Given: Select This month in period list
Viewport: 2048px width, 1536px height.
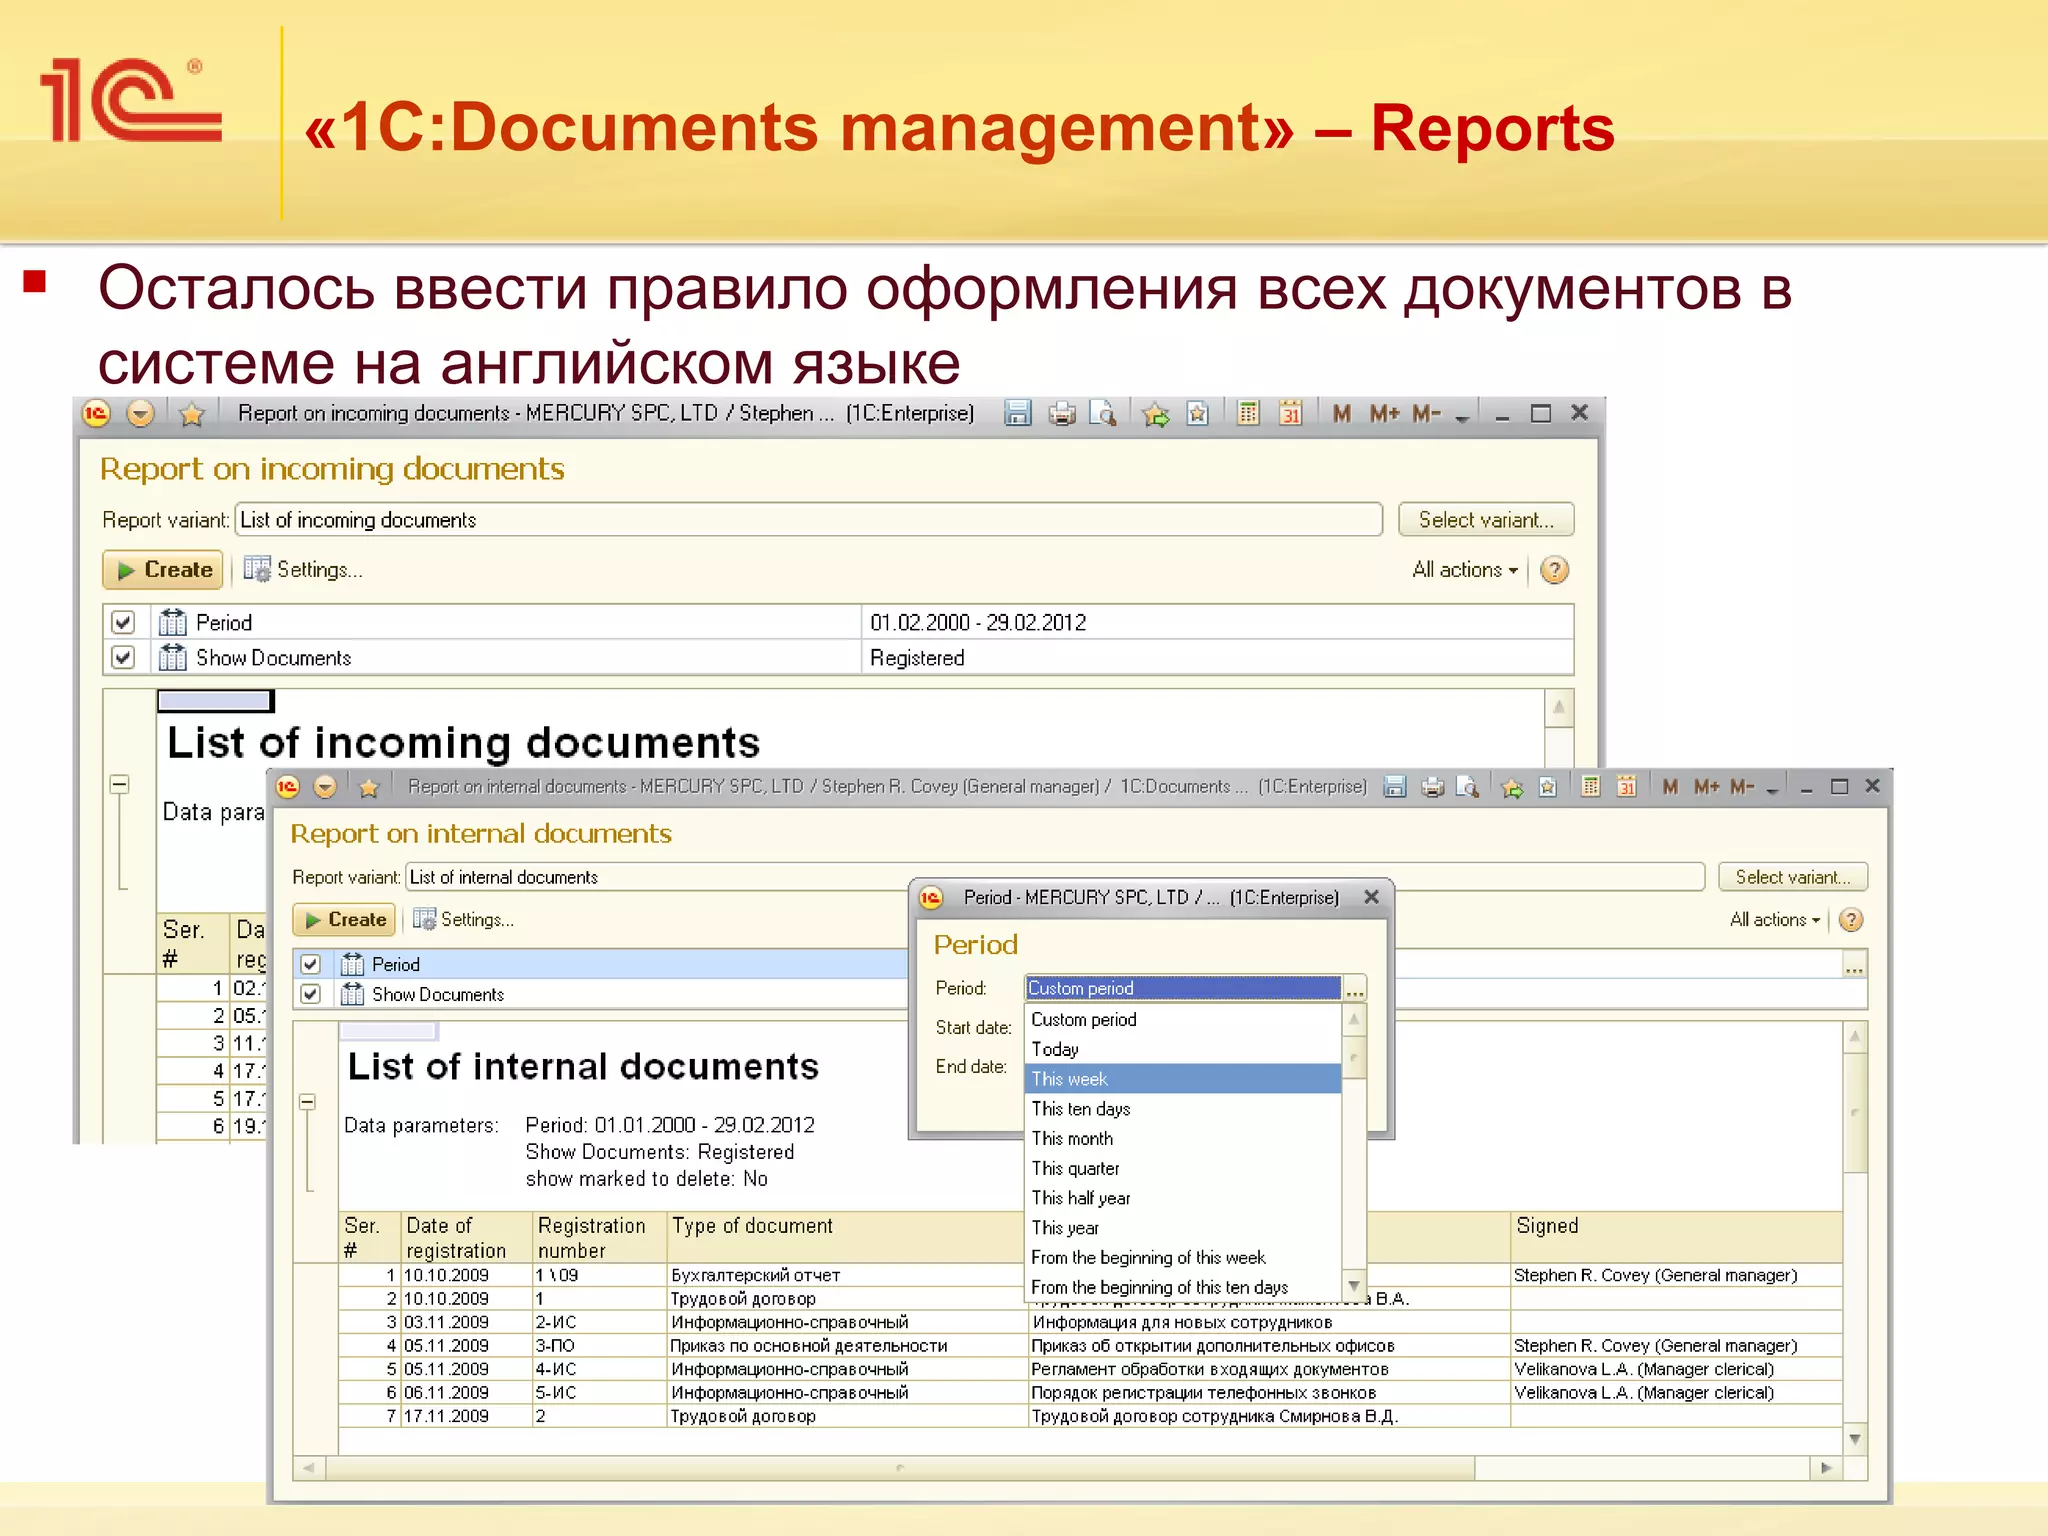Looking at the screenshot, I should [1184, 1138].
